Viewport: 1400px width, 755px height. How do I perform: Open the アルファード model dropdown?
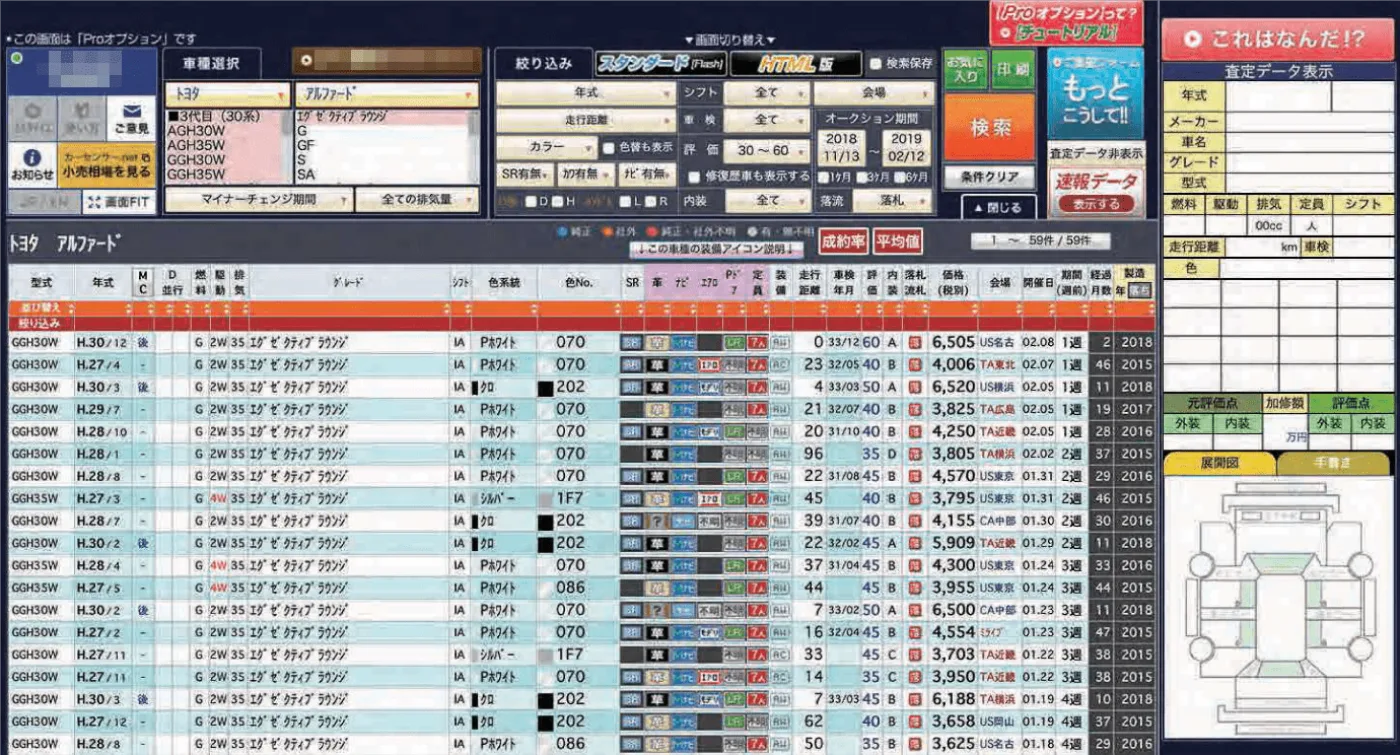click(387, 94)
